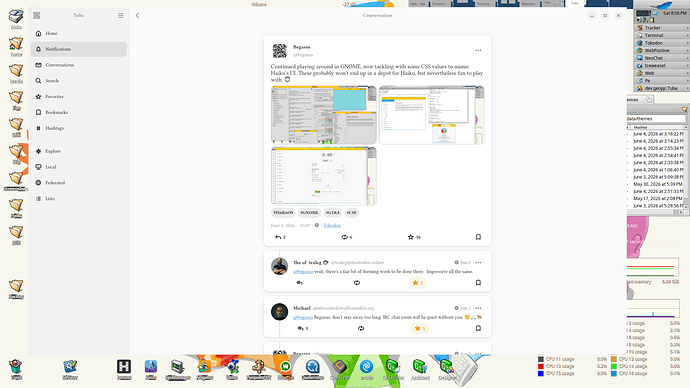690x388 pixels.
Task: Launch Assistant from desktop icons
Action: pos(420,370)
